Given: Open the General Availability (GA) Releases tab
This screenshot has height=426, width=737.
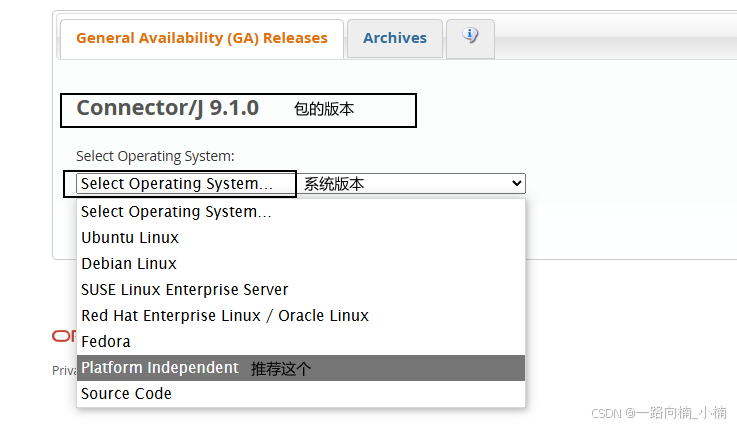Looking at the screenshot, I should tap(202, 39).
